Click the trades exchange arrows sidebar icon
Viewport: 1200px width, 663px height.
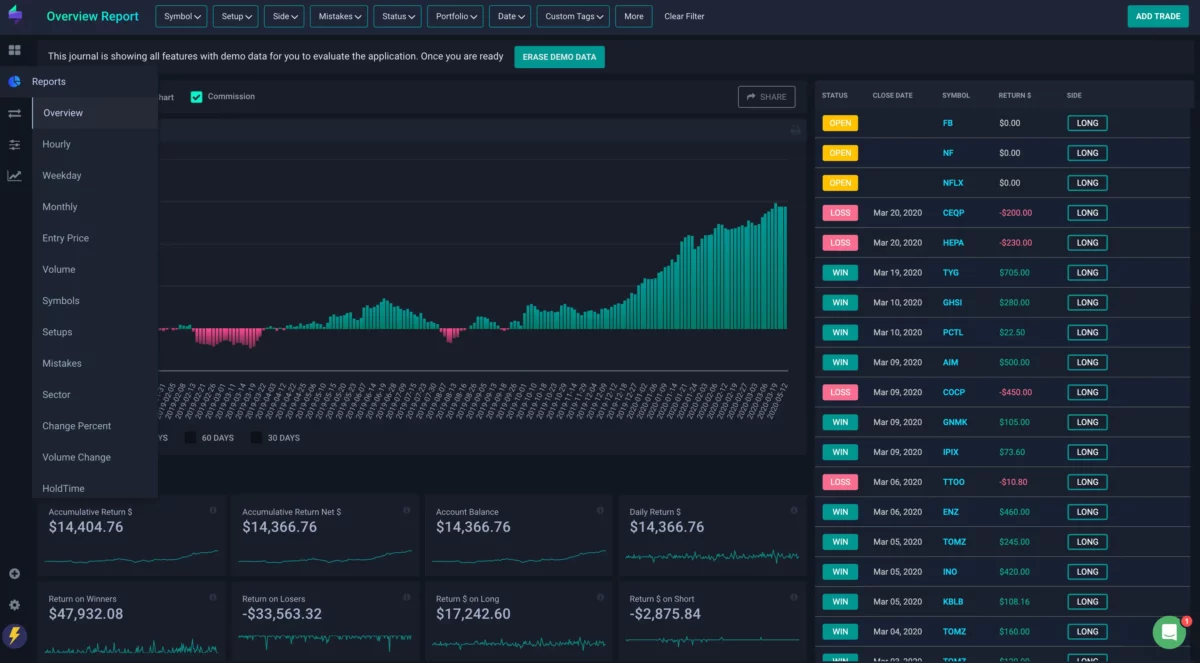[14, 113]
